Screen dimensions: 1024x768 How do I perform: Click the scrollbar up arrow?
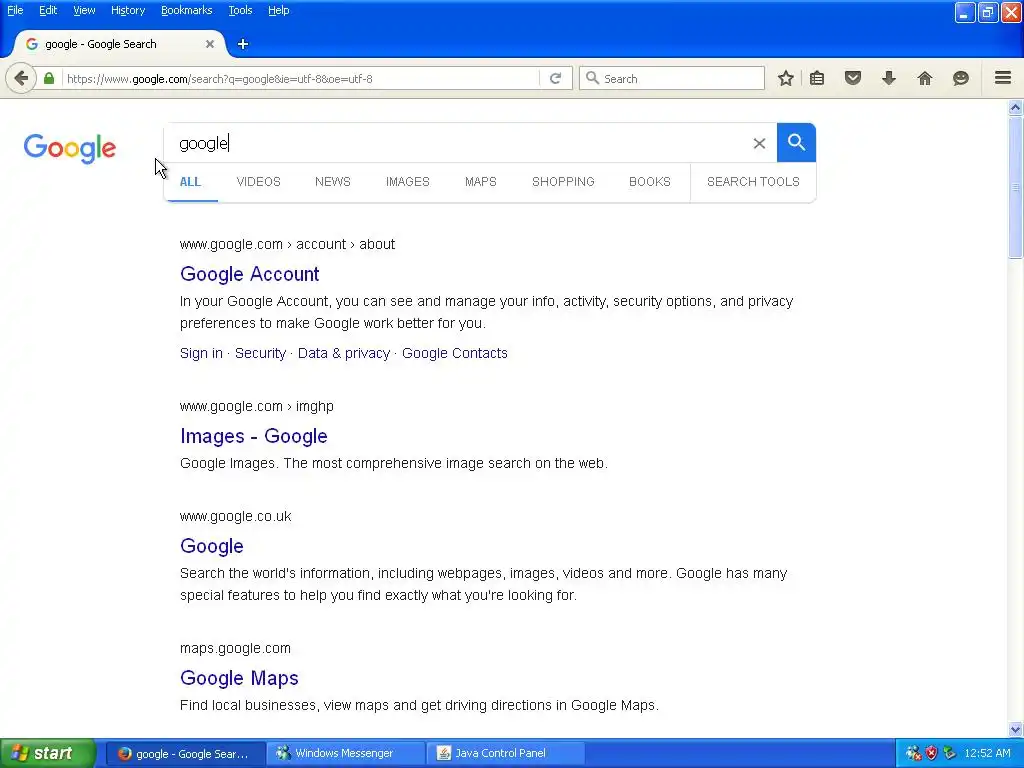pyautogui.click(x=1016, y=108)
